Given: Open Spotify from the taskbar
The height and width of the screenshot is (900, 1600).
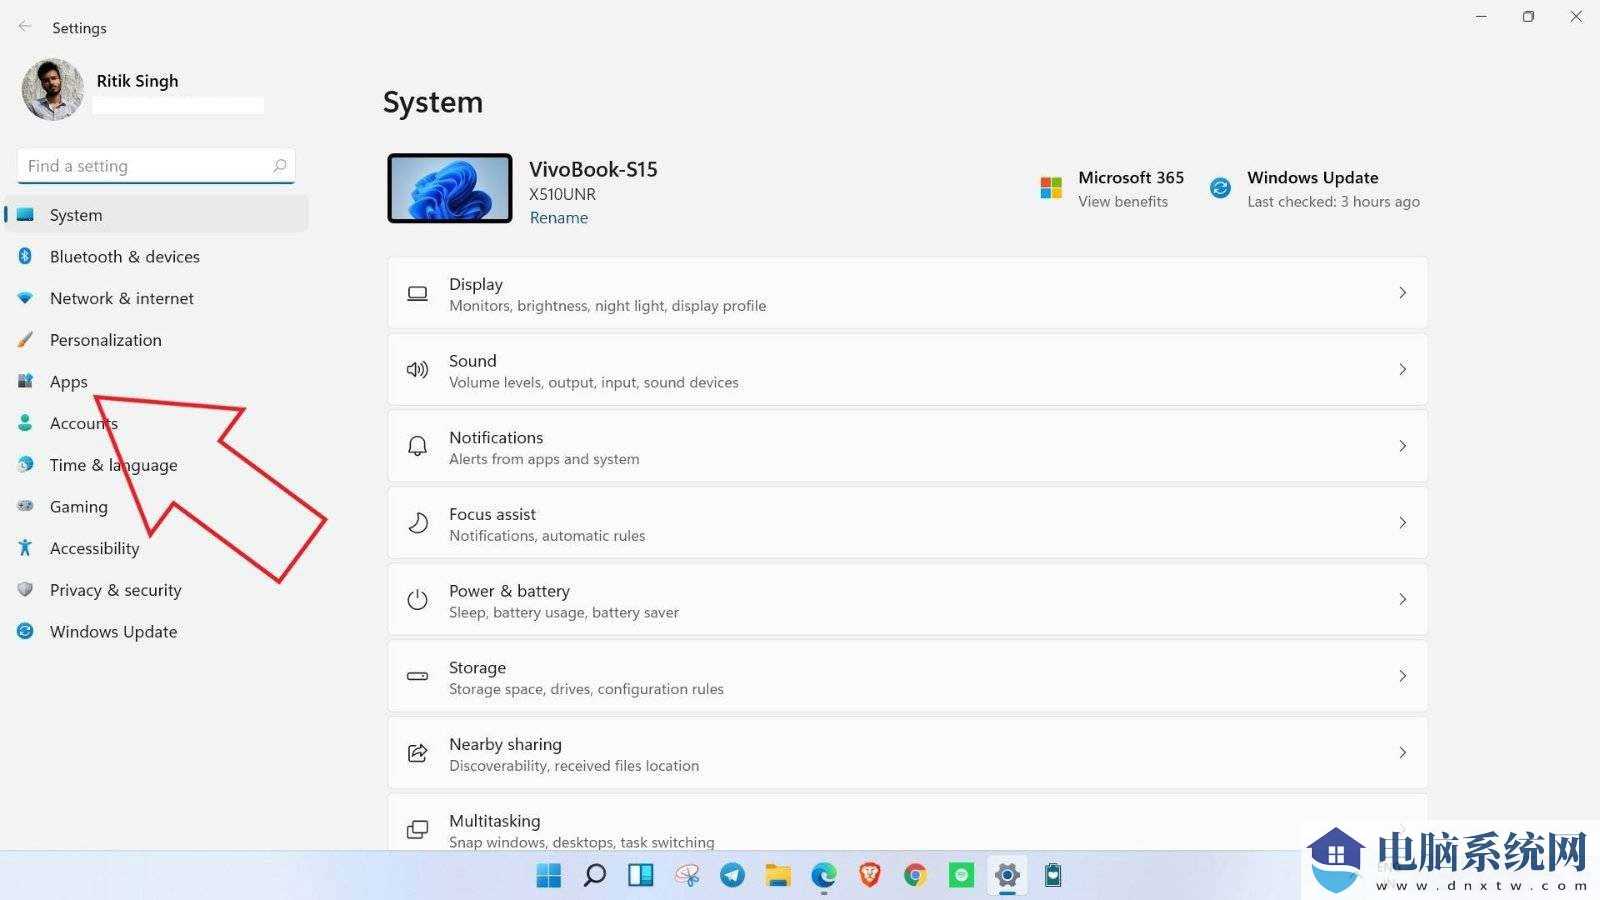Looking at the screenshot, I should (x=961, y=876).
